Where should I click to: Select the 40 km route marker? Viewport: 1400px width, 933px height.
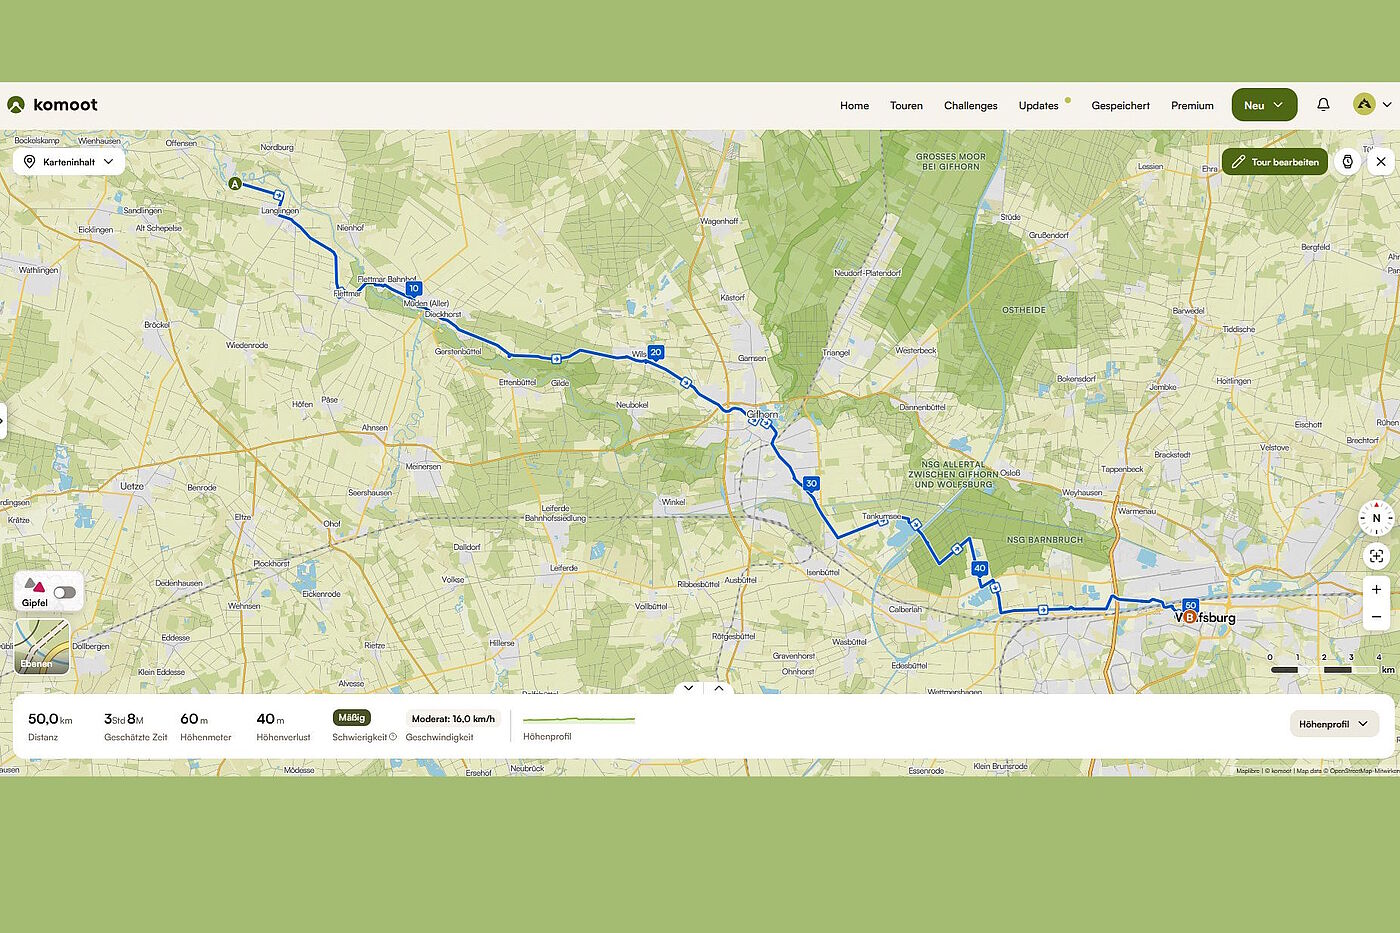tap(979, 568)
